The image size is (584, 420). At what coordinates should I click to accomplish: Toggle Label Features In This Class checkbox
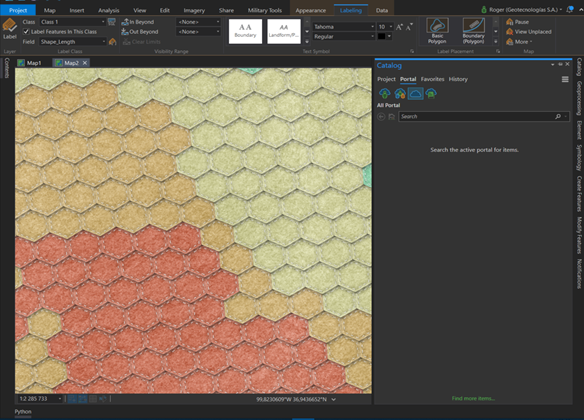coord(26,32)
